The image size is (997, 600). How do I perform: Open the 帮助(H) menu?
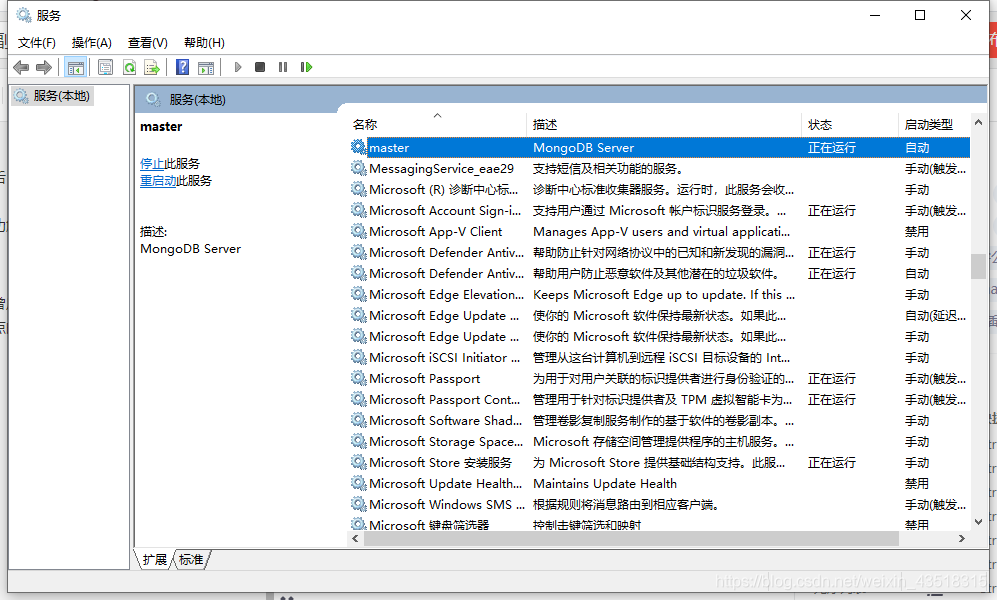[x=204, y=43]
